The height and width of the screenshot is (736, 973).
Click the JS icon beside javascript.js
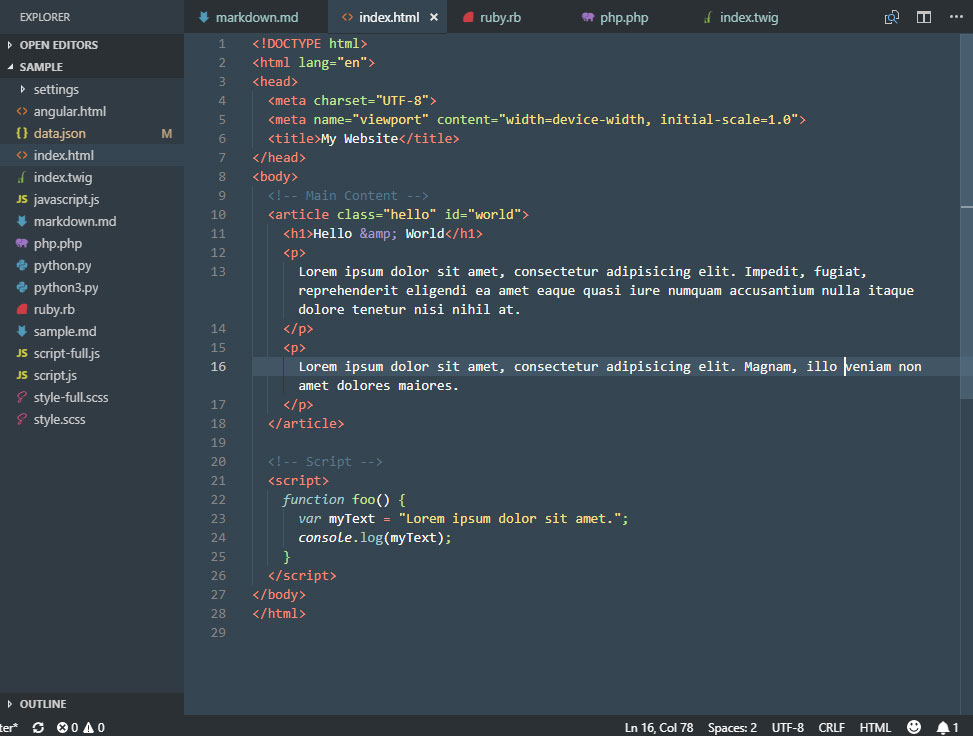[22, 199]
